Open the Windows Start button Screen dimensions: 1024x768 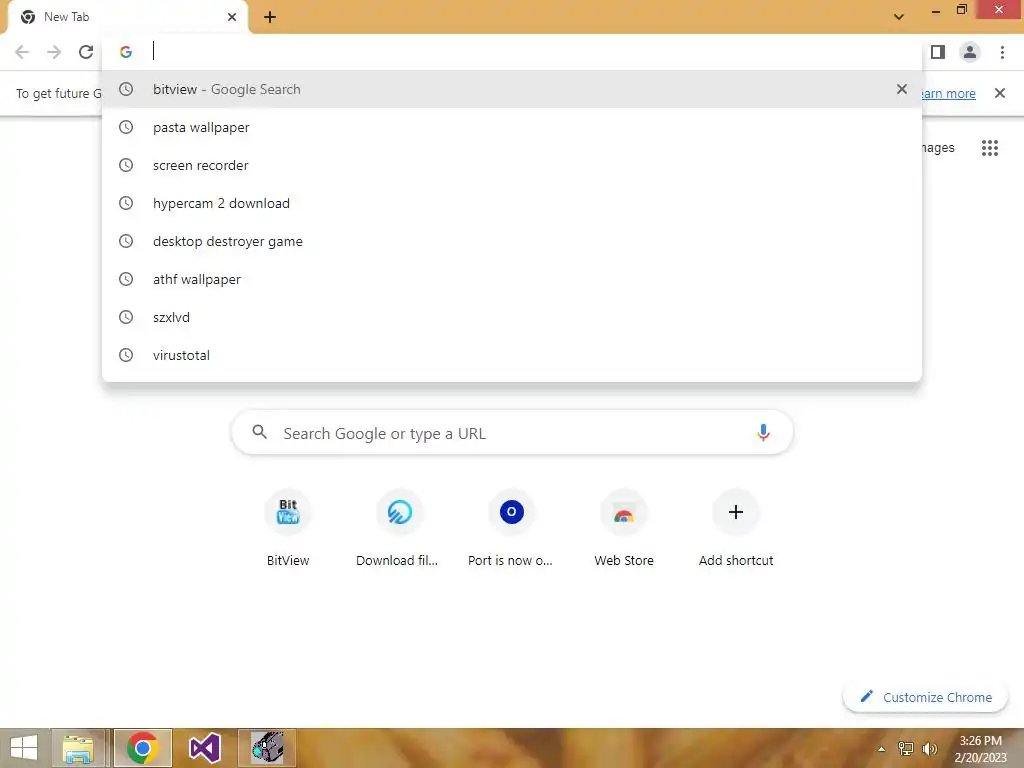(x=24, y=748)
